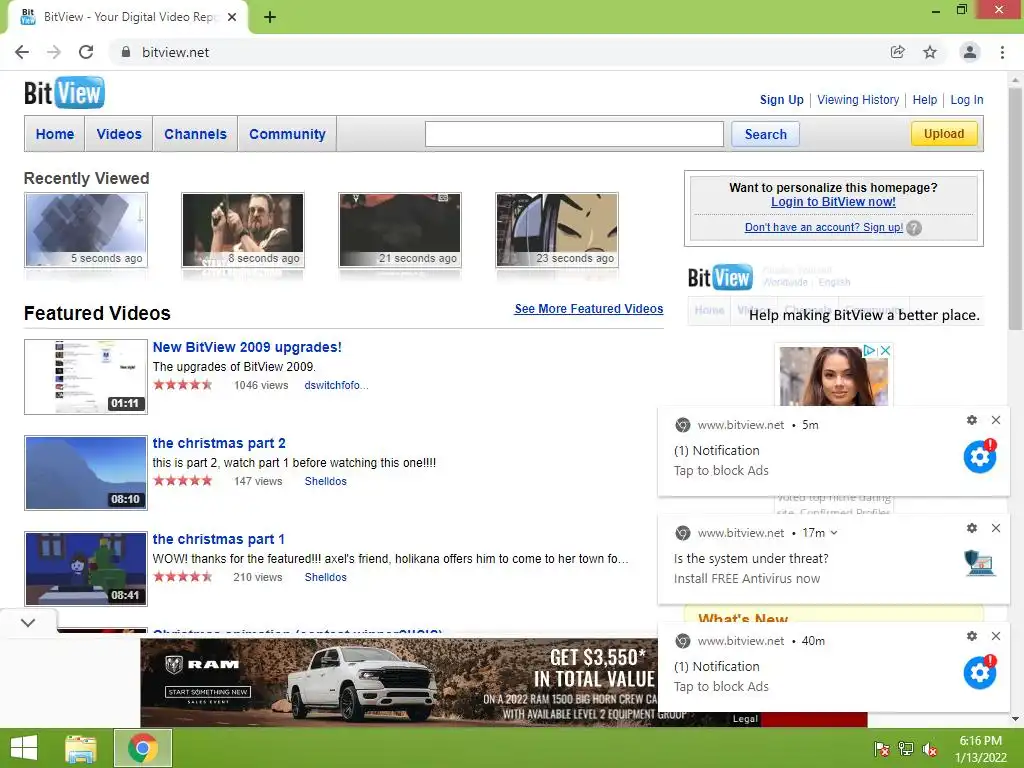Open a new browser tab with plus icon
The image size is (1024, 768).
[x=270, y=17]
